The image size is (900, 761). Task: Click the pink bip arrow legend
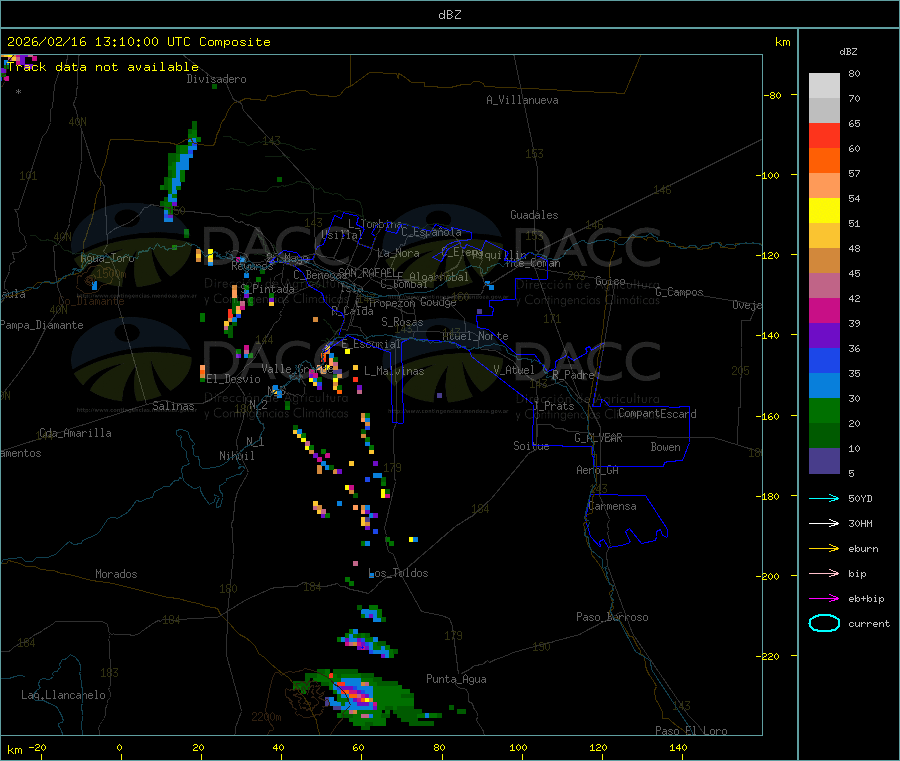coord(824,573)
